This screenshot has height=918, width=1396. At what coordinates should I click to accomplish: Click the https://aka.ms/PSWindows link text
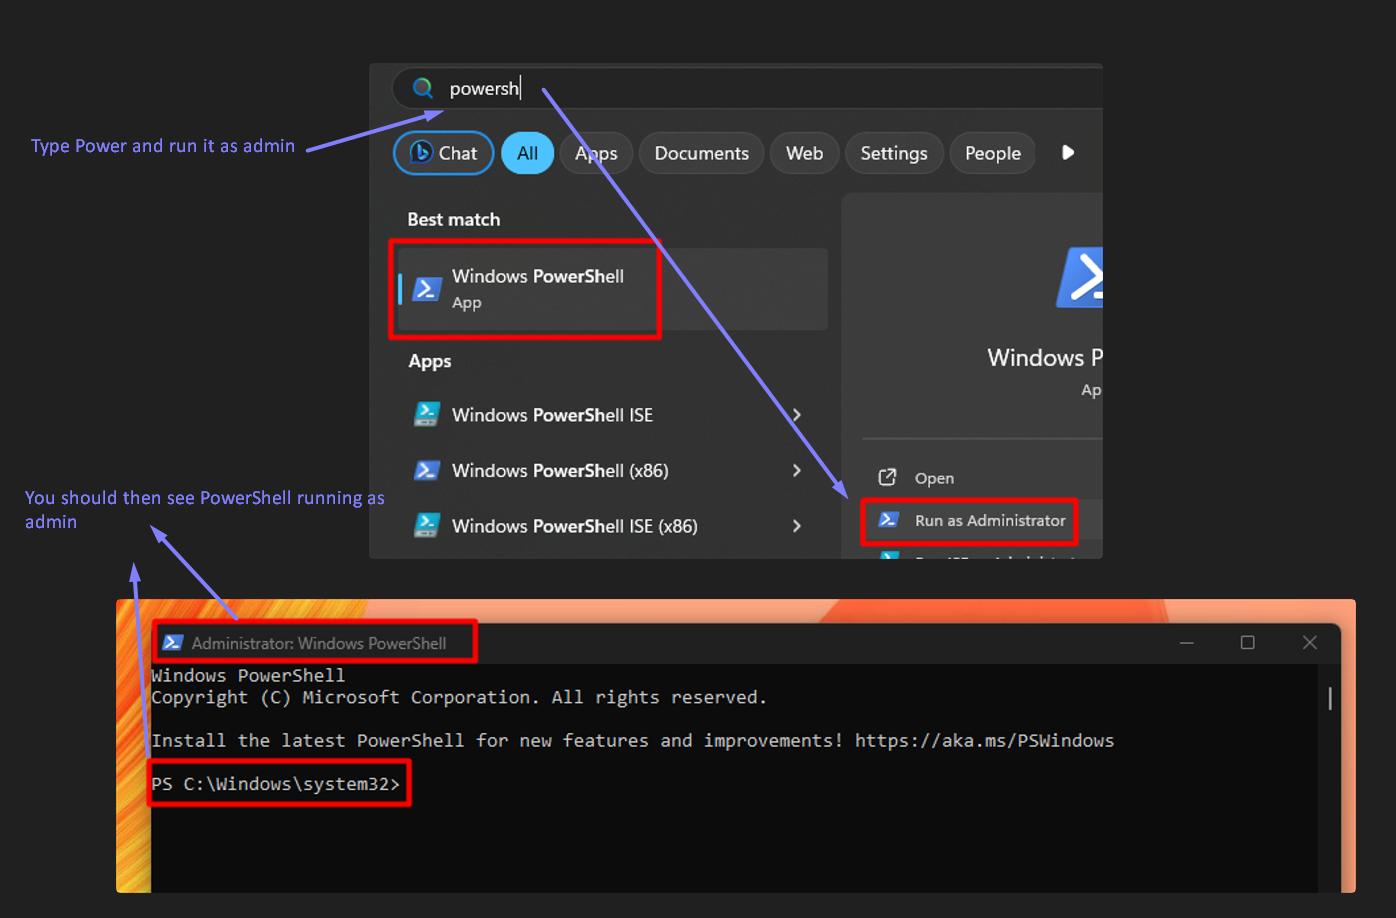tap(984, 741)
